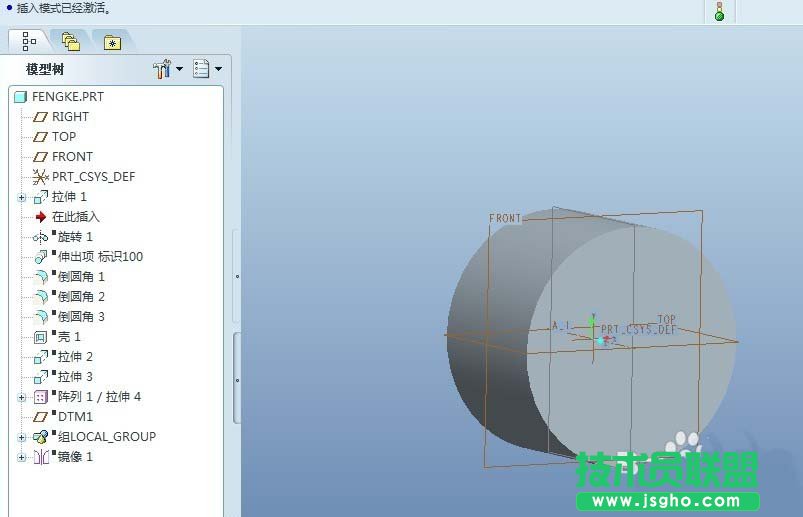Switch to the Folder Browser tab
The height and width of the screenshot is (517, 803).
click(71, 41)
